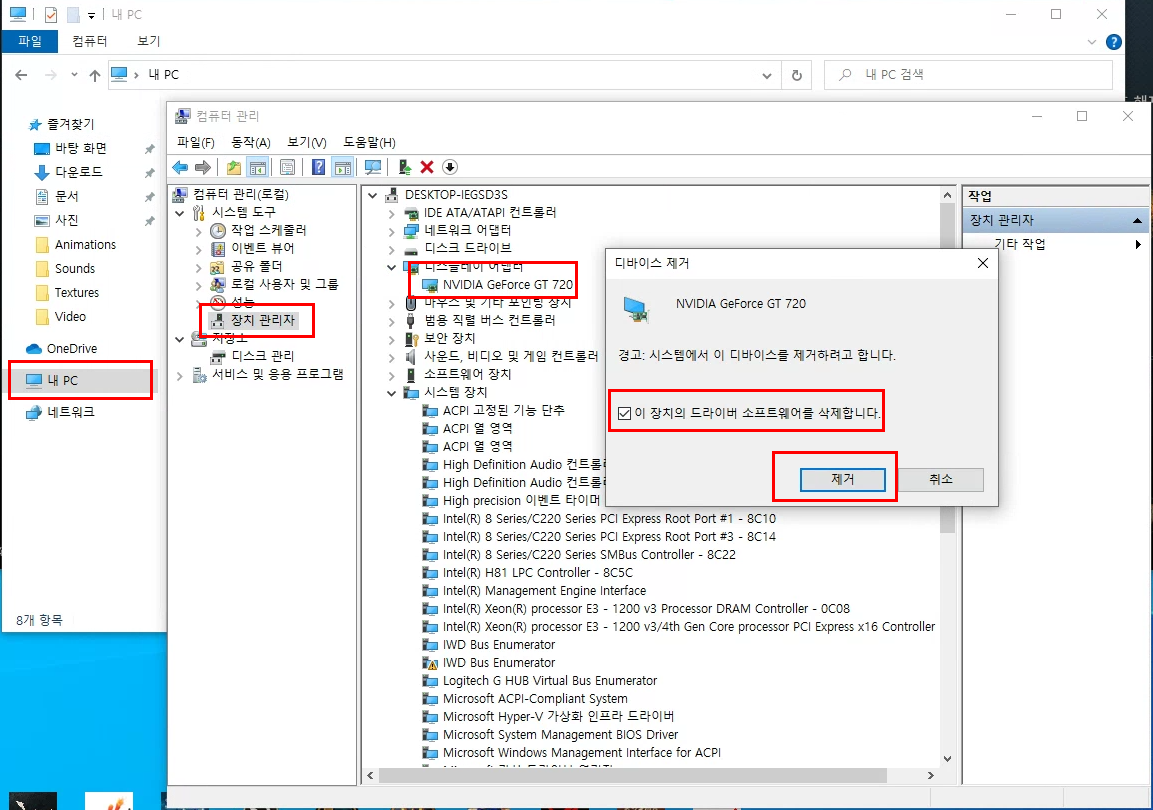Click the red X uninstall device icon
1153x810 pixels.
(x=426, y=166)
